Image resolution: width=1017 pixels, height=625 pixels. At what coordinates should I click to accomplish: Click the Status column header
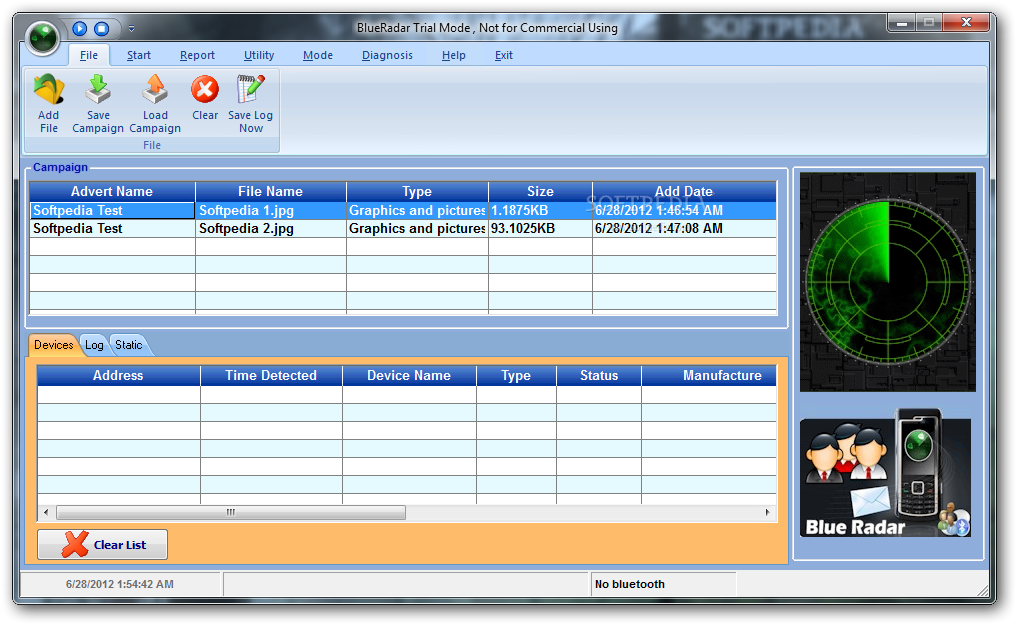click(599, 375)
